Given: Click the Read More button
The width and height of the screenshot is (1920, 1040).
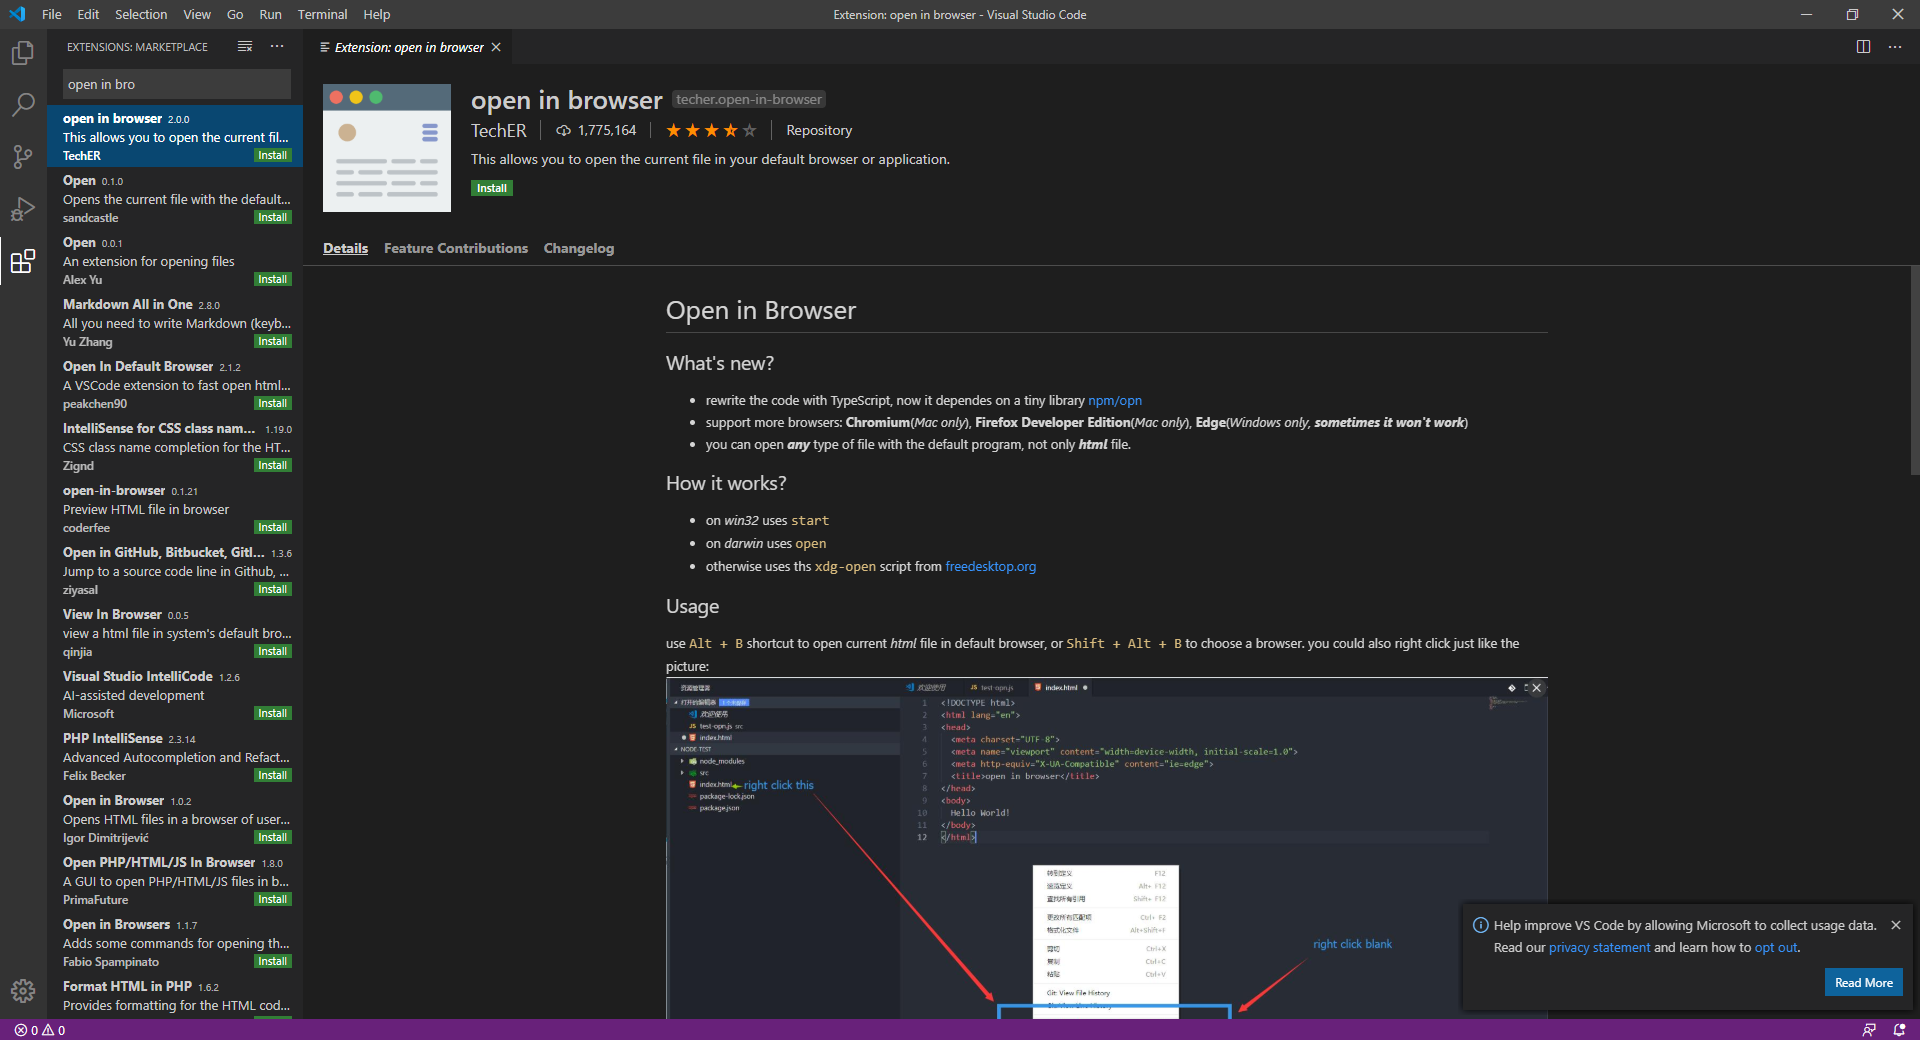Looking at the screenshot, I should 1864,983.
